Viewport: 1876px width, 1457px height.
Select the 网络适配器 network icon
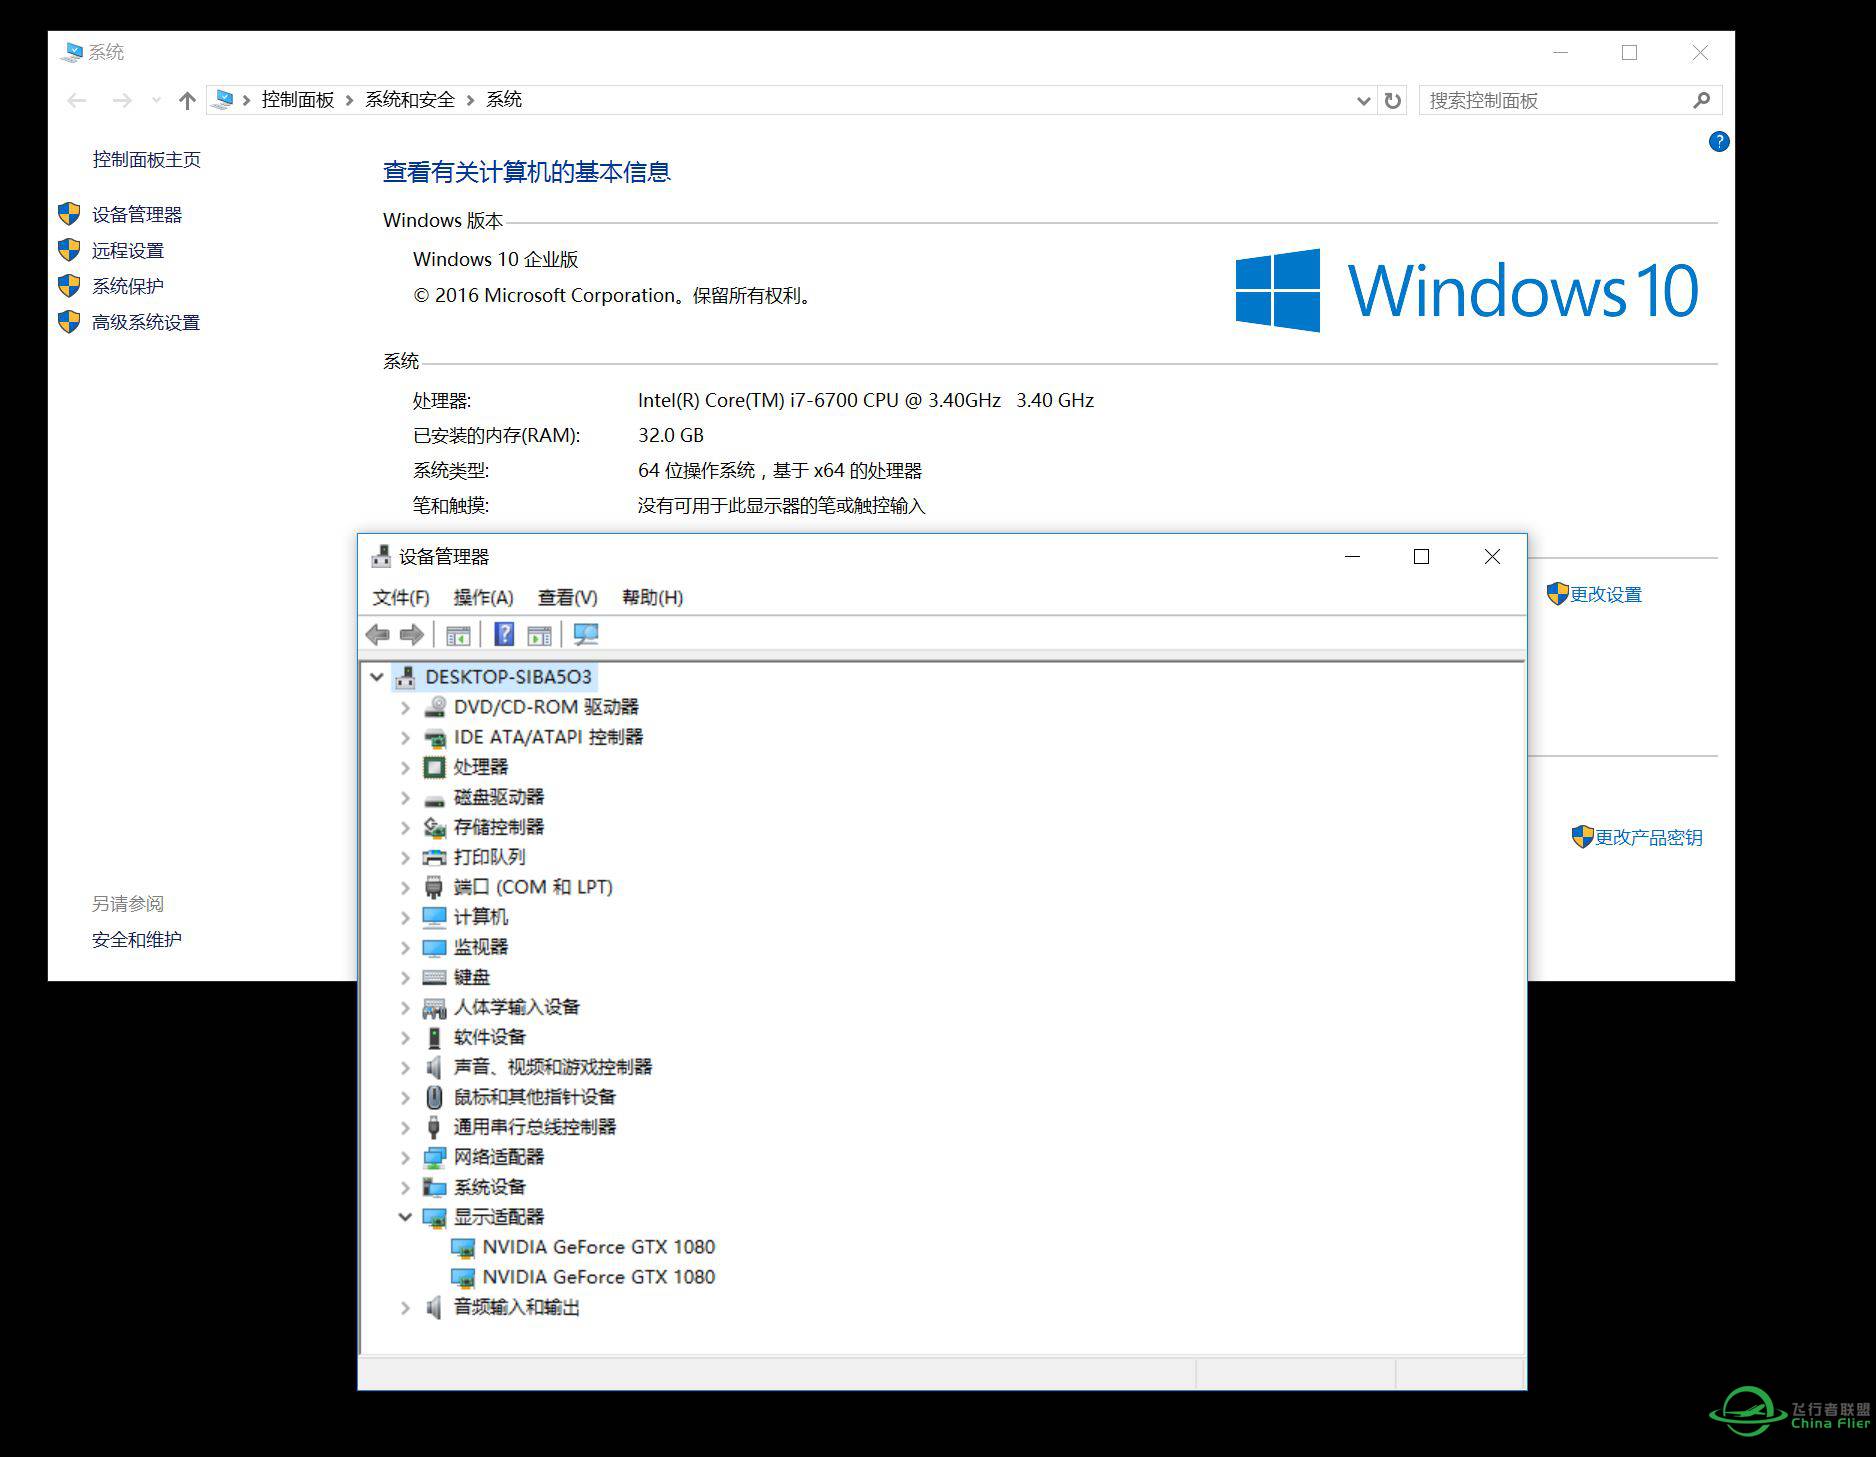click(x=434, y=1157)
